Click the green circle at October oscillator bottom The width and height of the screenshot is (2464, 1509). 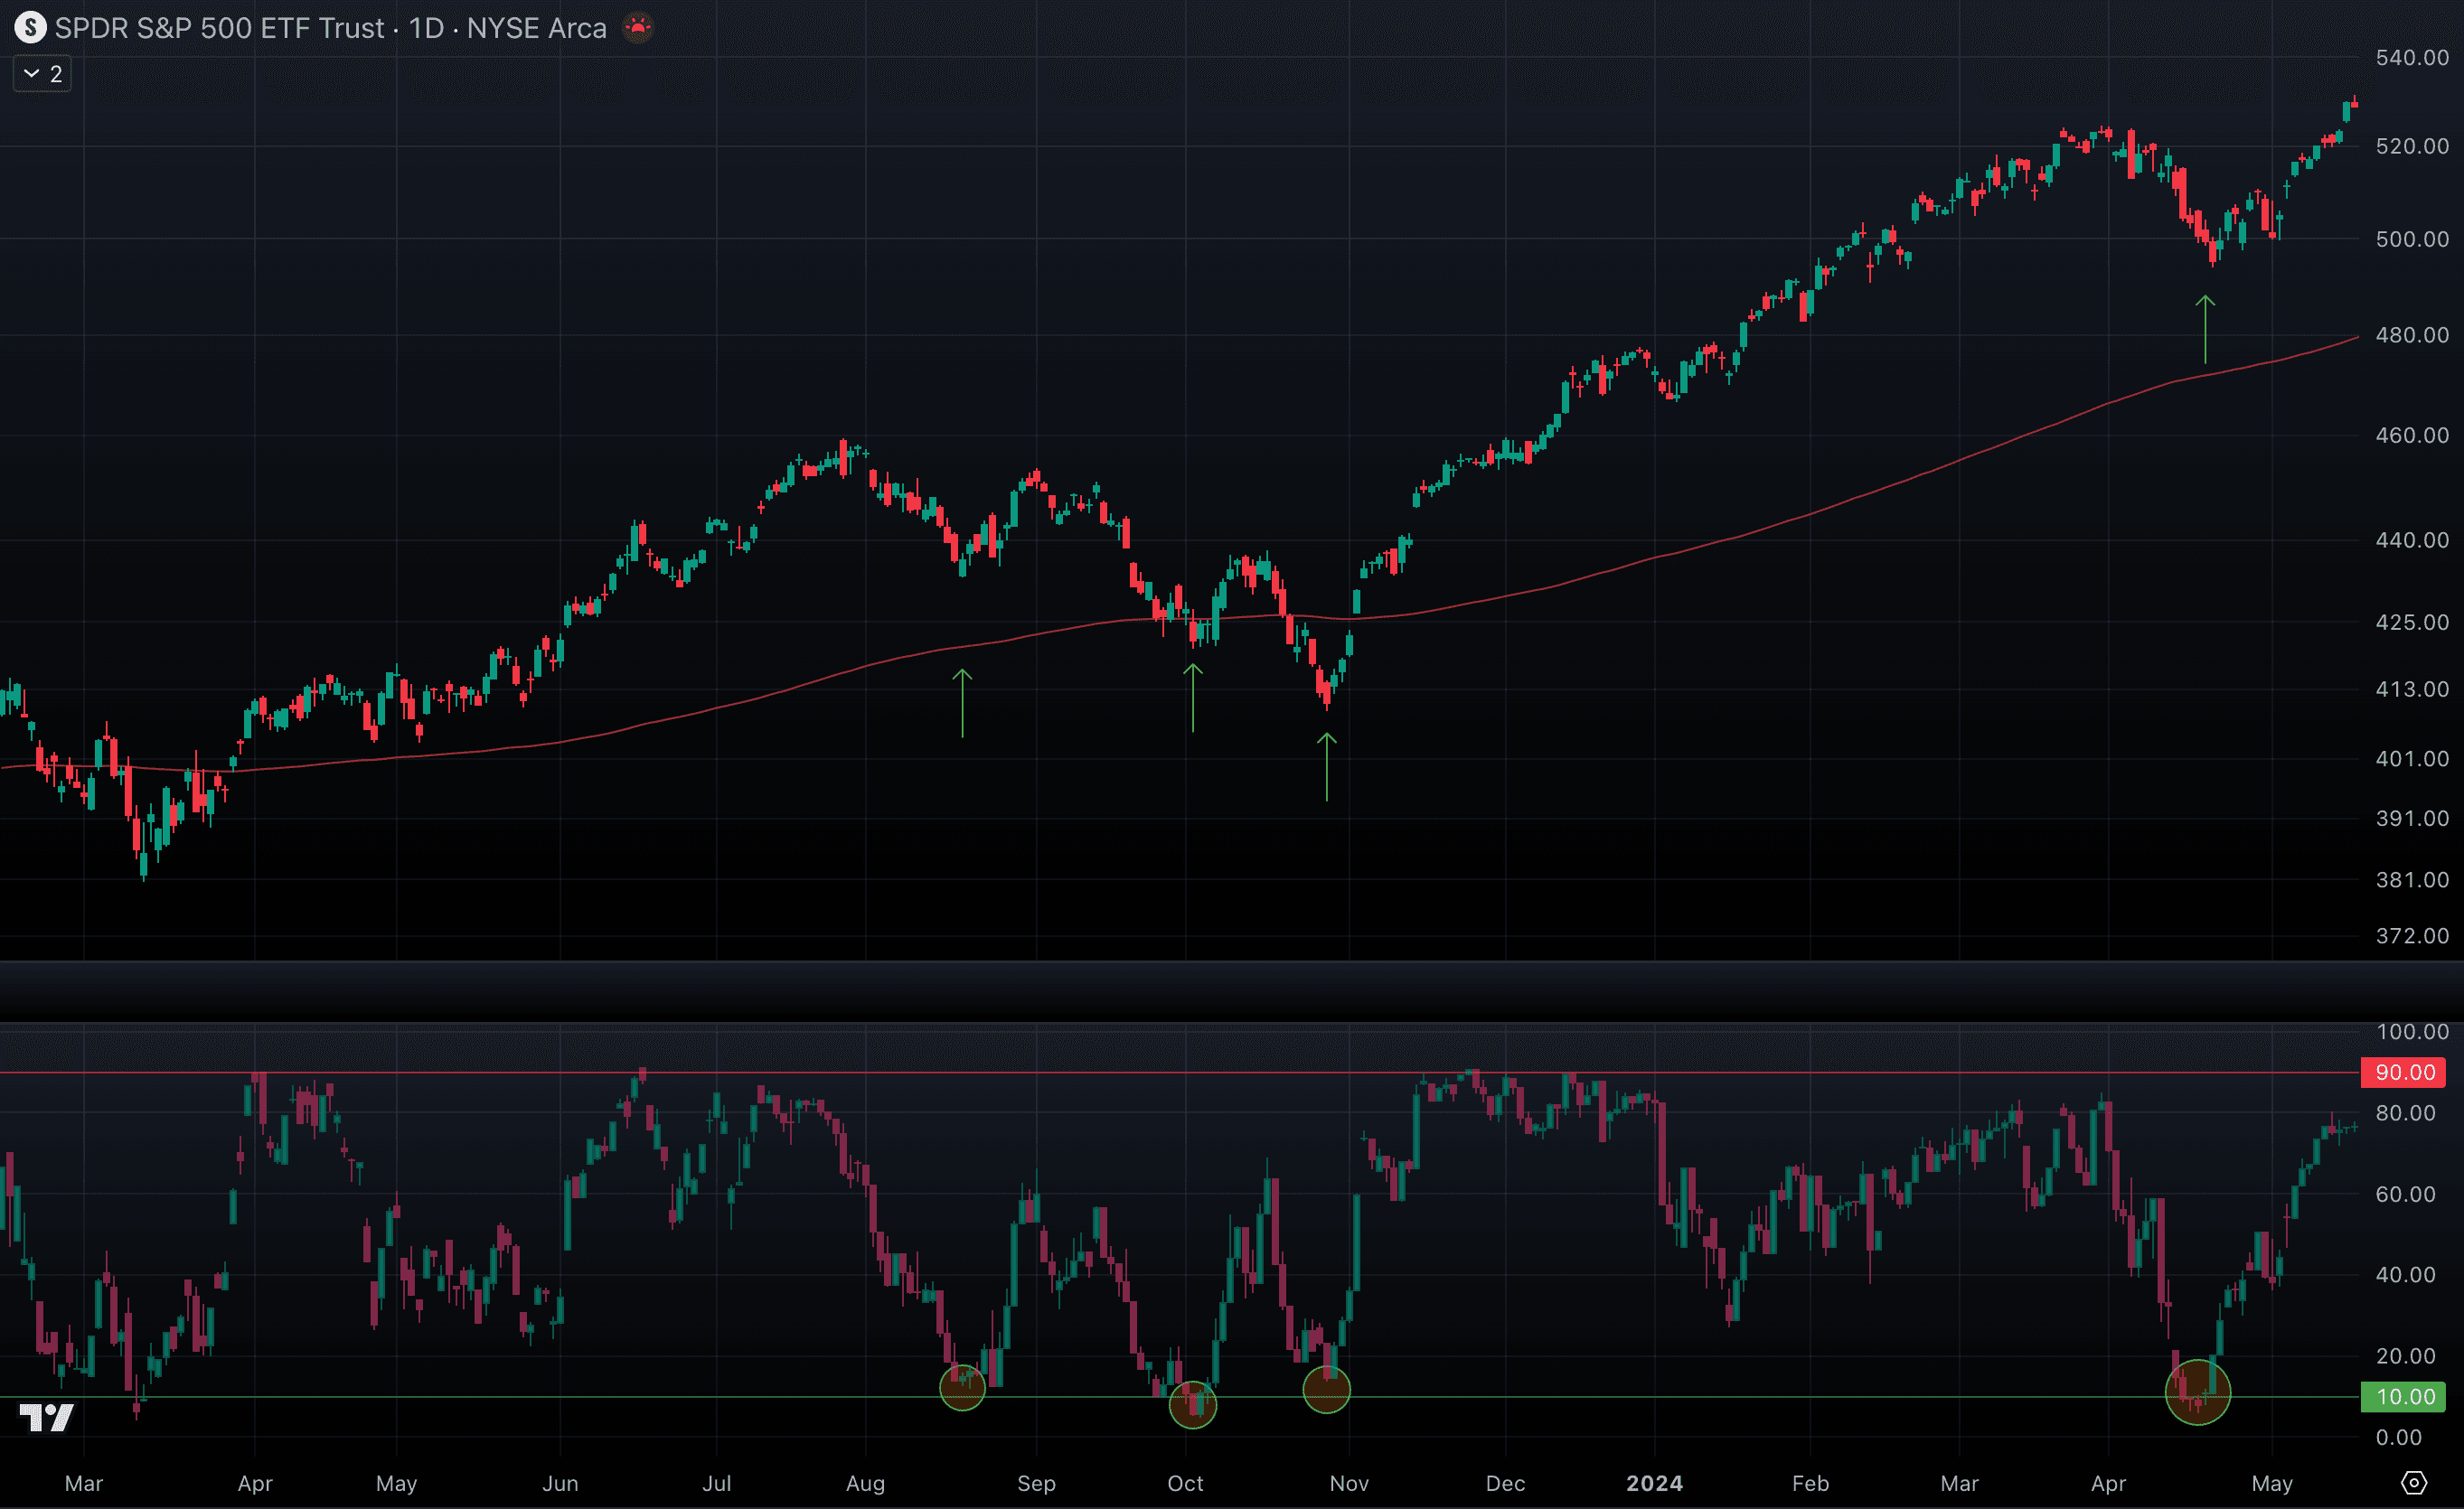pos(1193,1404)
